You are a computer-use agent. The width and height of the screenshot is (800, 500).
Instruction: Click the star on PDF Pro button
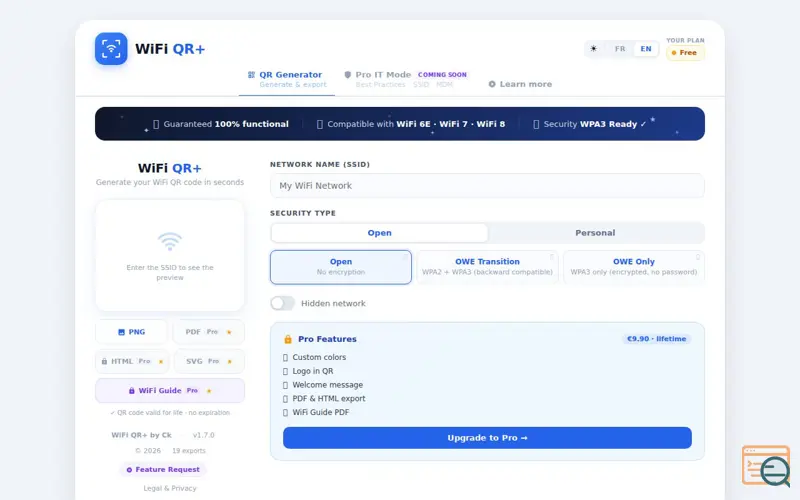229,333
